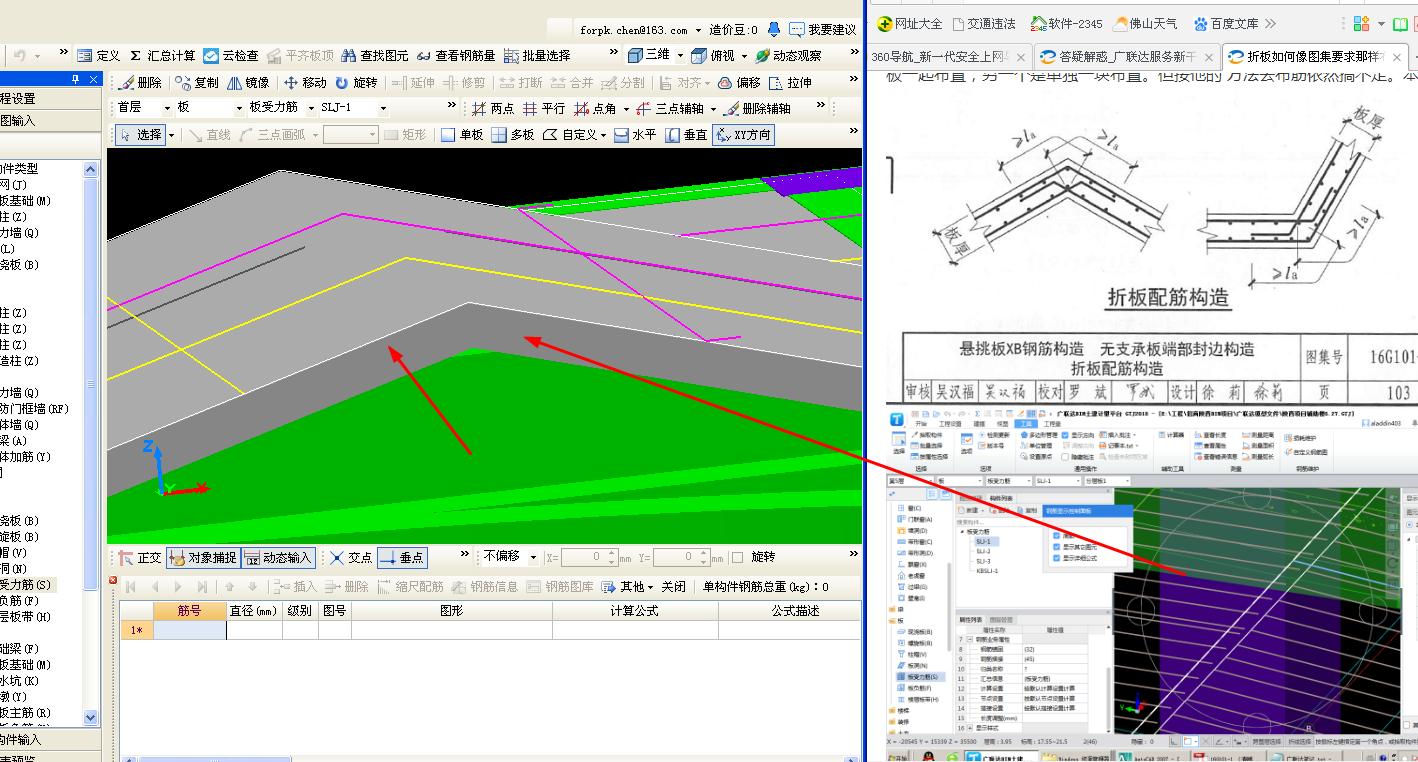The height and width of the screenshot is (762, 1418).
Task: Open dropdown arrow next to 三维
Action: tap(679, 56)
